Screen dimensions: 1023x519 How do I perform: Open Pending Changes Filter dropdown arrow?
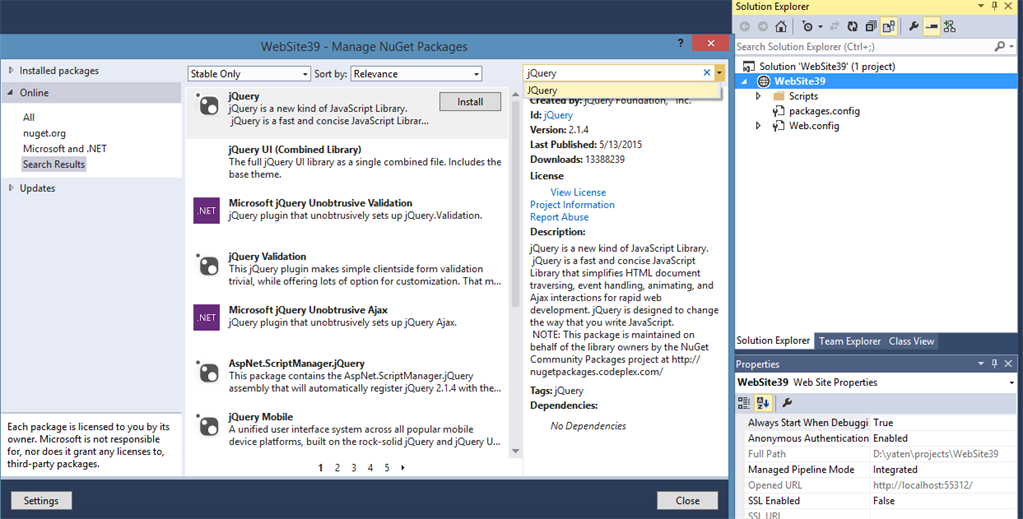(820, 27)
